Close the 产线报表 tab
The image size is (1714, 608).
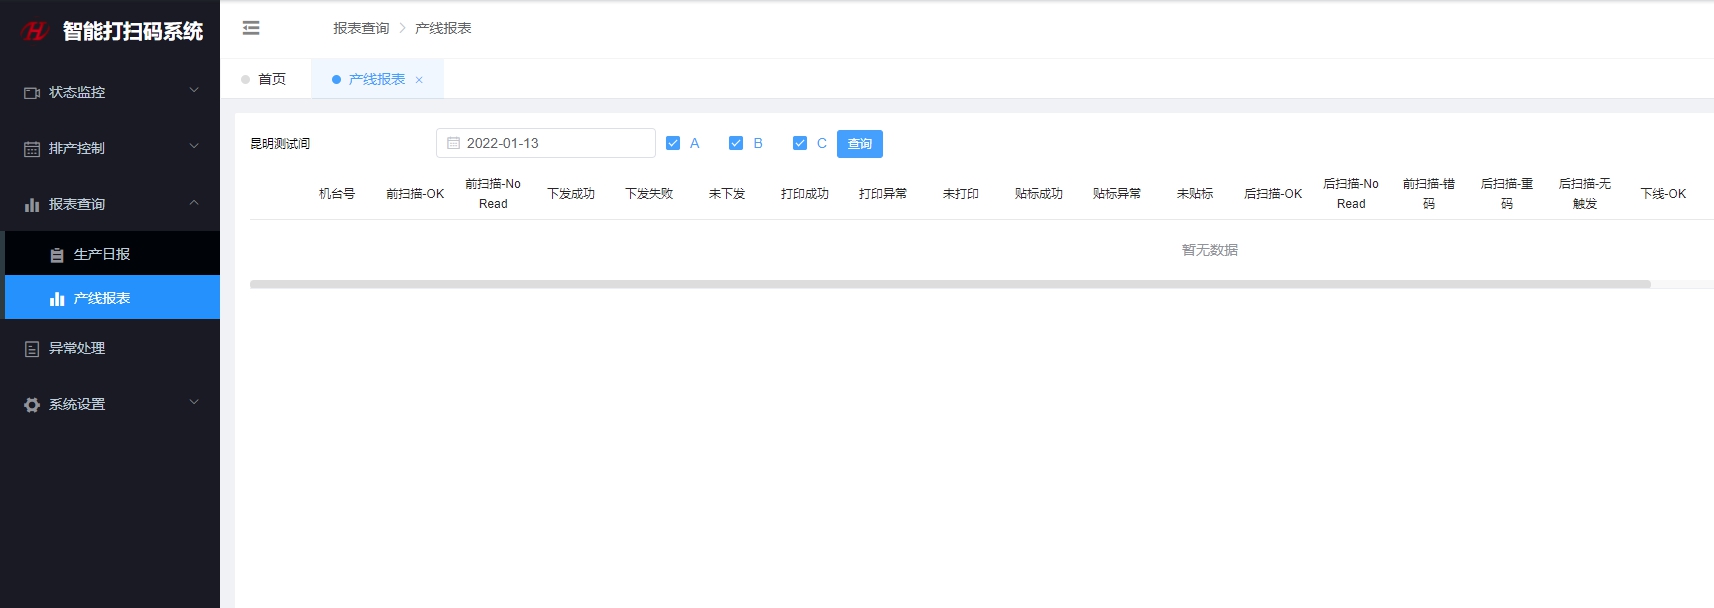[419, 80]
